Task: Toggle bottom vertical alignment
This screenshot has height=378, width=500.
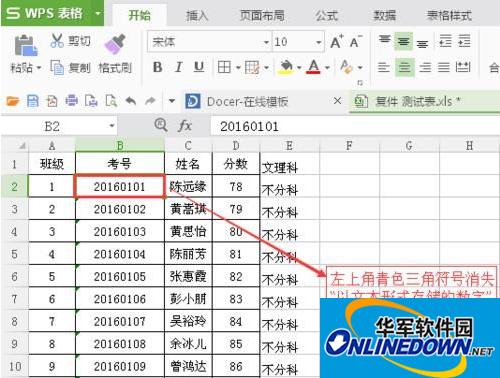Action: [422, 44]
